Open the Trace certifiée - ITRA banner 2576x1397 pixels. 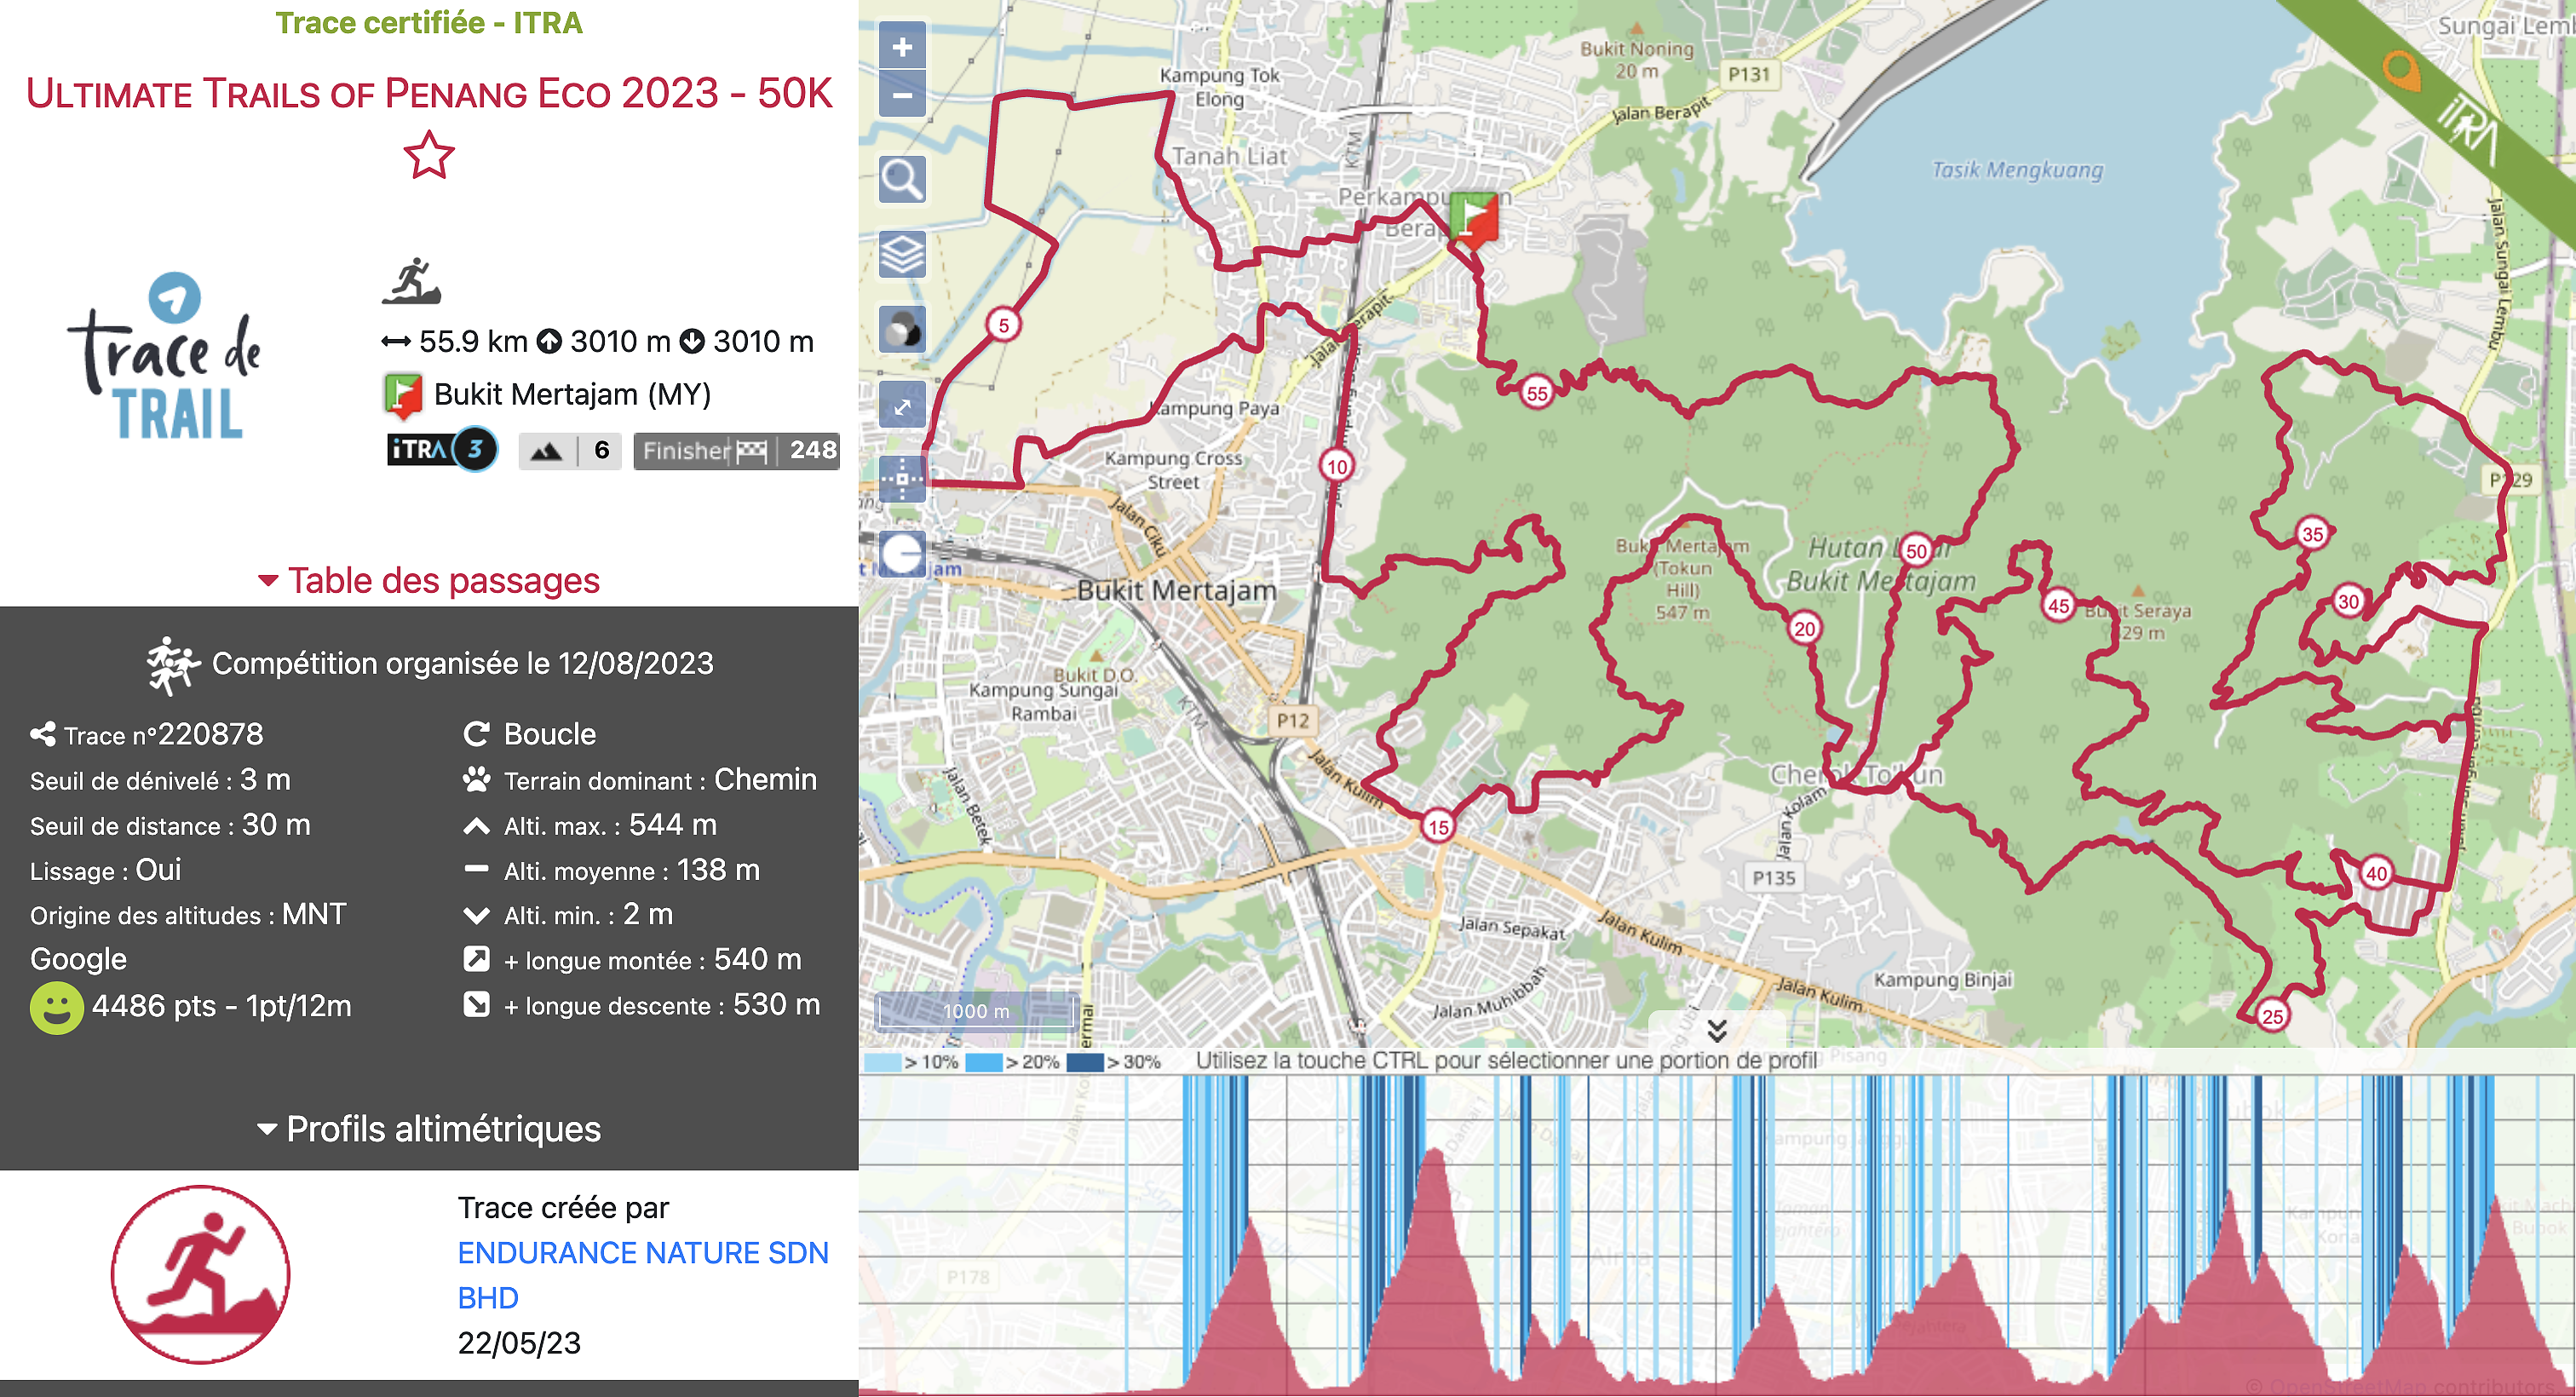pyautogui.click(x=430, y=22)
